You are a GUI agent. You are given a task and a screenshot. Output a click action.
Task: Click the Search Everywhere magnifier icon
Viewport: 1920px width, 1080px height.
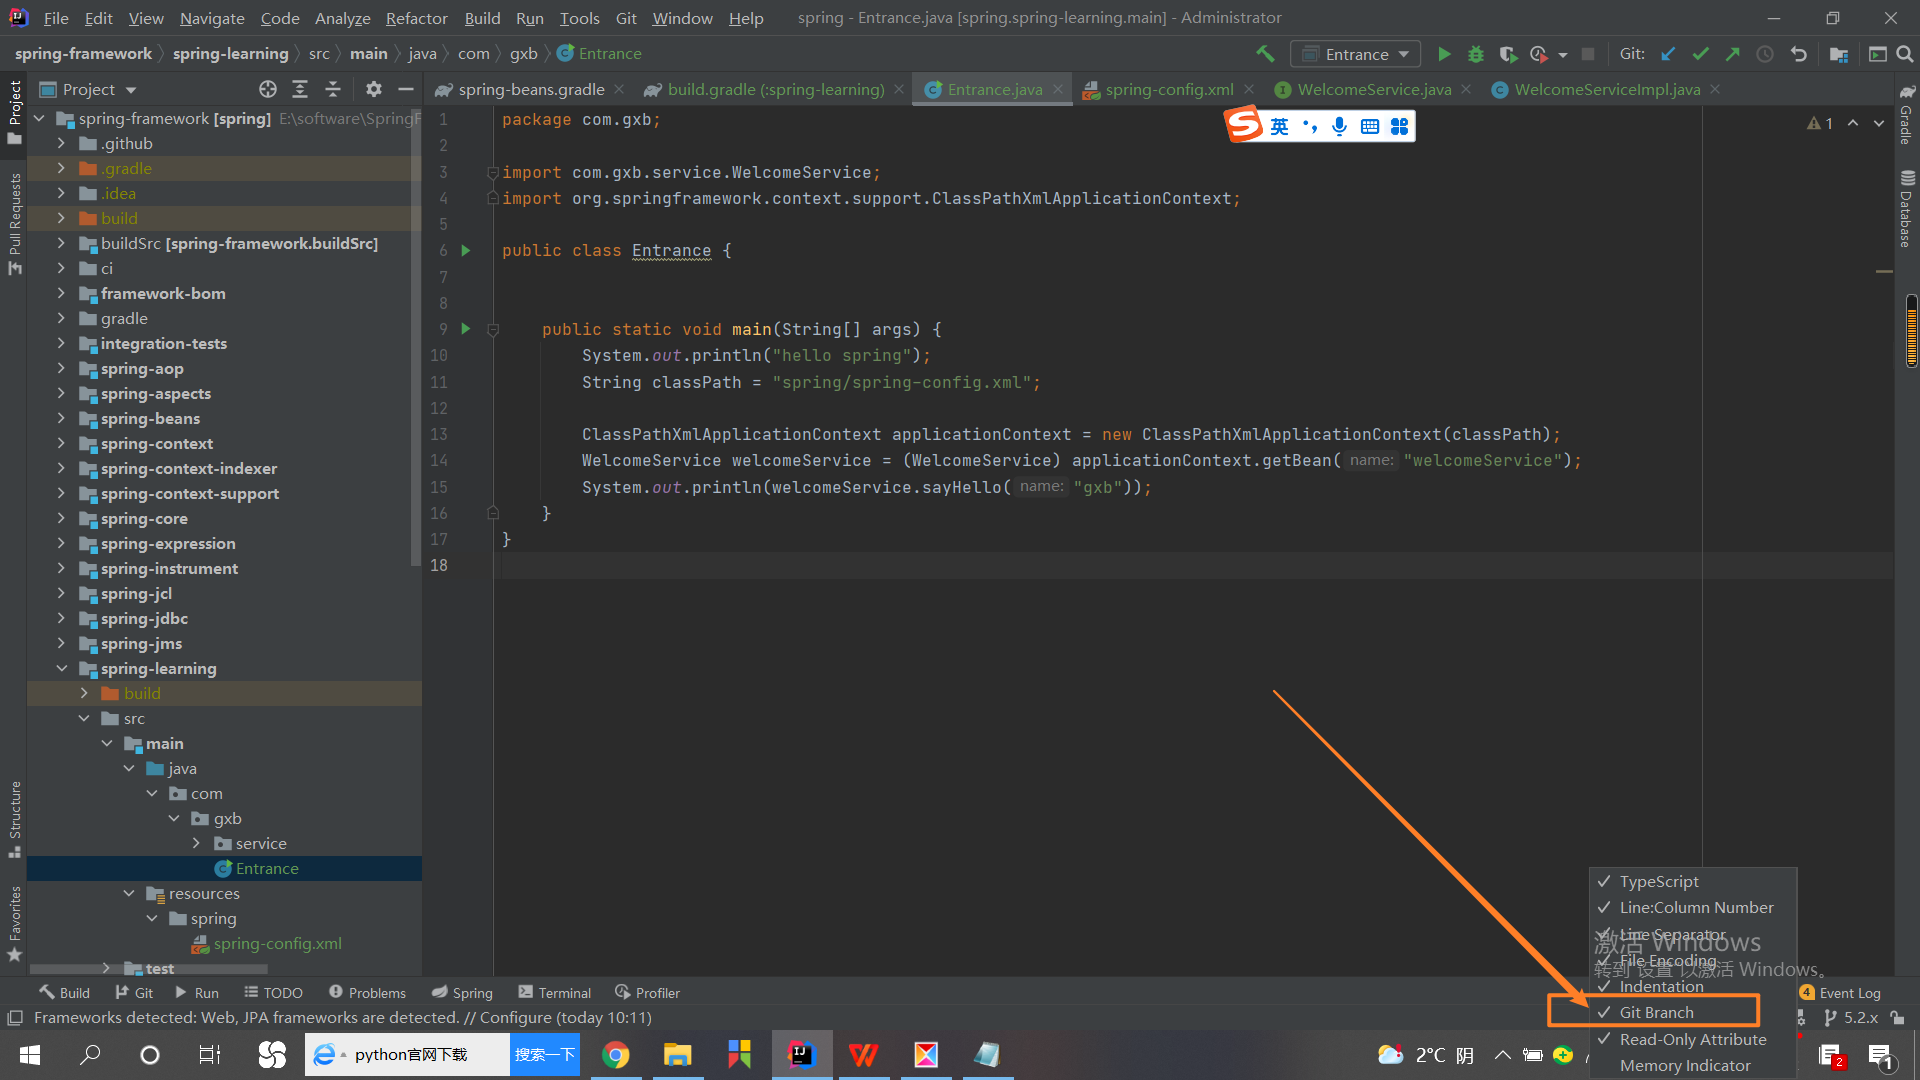(1905, 54)
